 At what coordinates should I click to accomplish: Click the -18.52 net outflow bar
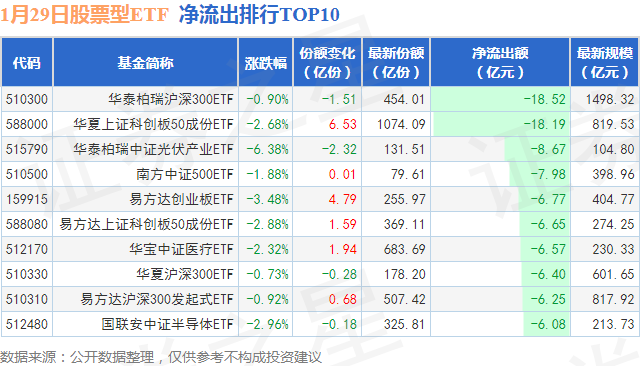[x=500, y=99]
